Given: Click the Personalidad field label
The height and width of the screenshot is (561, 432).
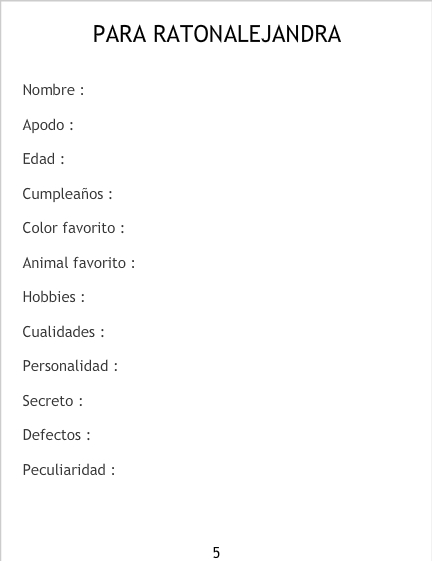Looking at the screenshot, I should (x=70, y=366).
